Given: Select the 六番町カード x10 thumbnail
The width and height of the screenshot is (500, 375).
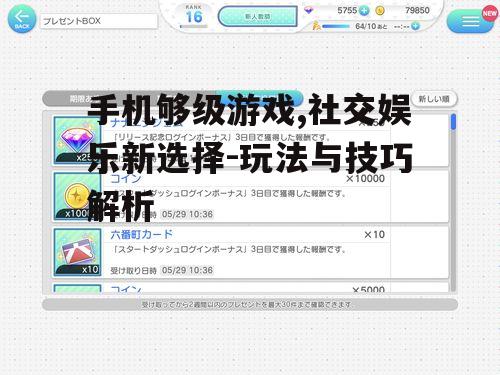Looking at the screenshot, I should (77, 252).
